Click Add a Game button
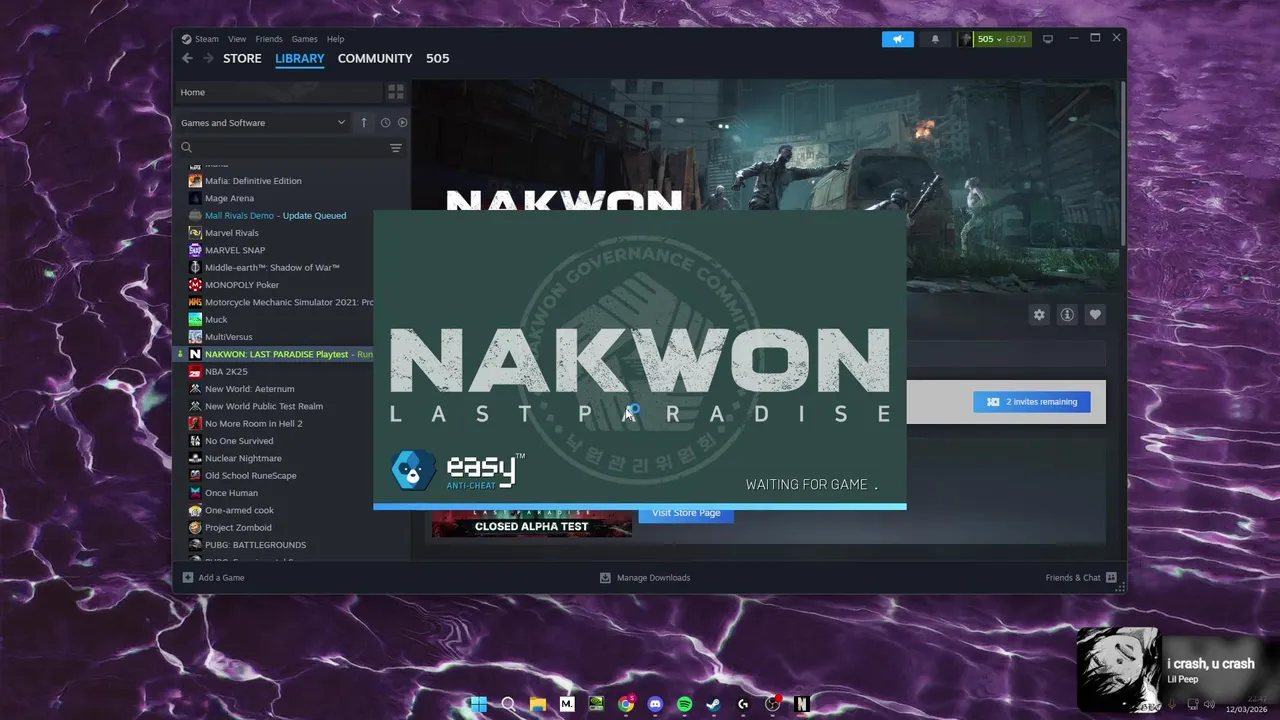This screenshot has width=1280, height=720. 213,577
